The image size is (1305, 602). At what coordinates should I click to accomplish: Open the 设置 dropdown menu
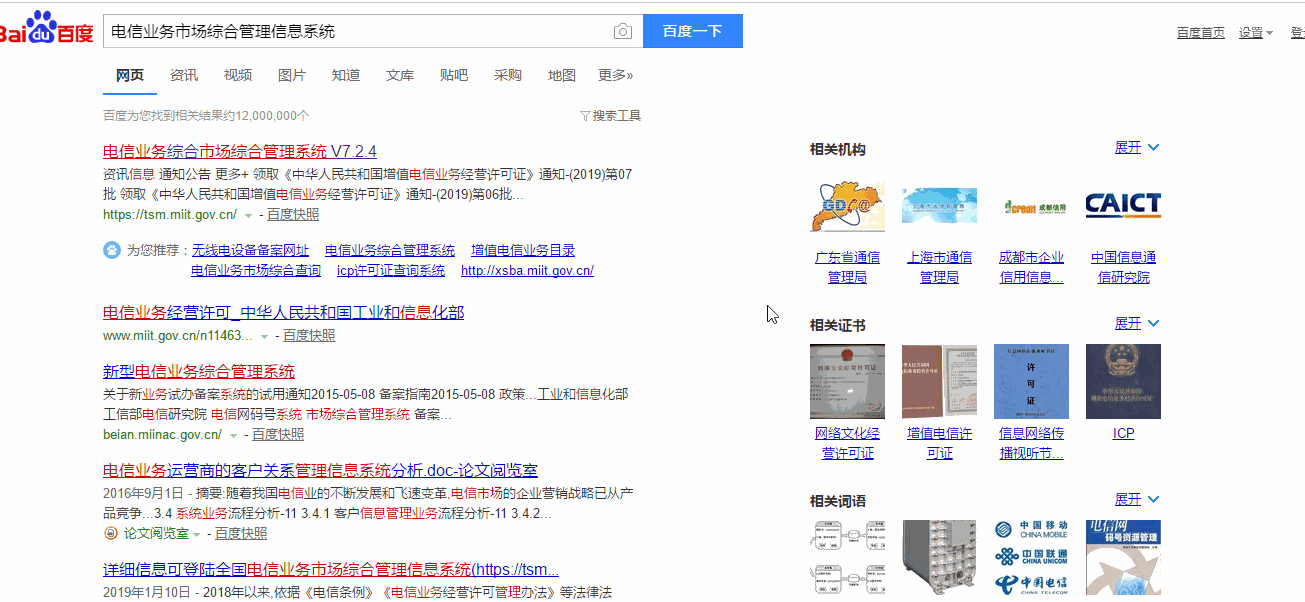pyautogui.click(x=1256, y=32)
